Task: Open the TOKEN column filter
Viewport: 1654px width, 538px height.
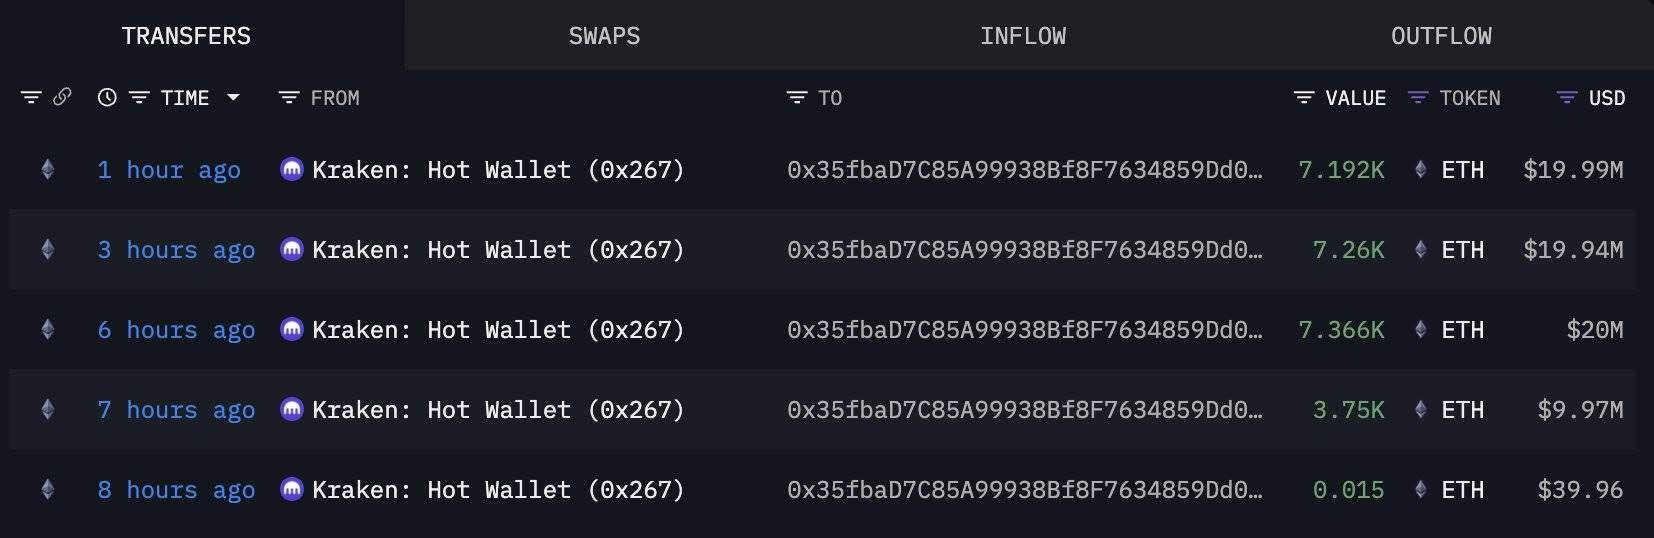Action: click(1418, 97)
